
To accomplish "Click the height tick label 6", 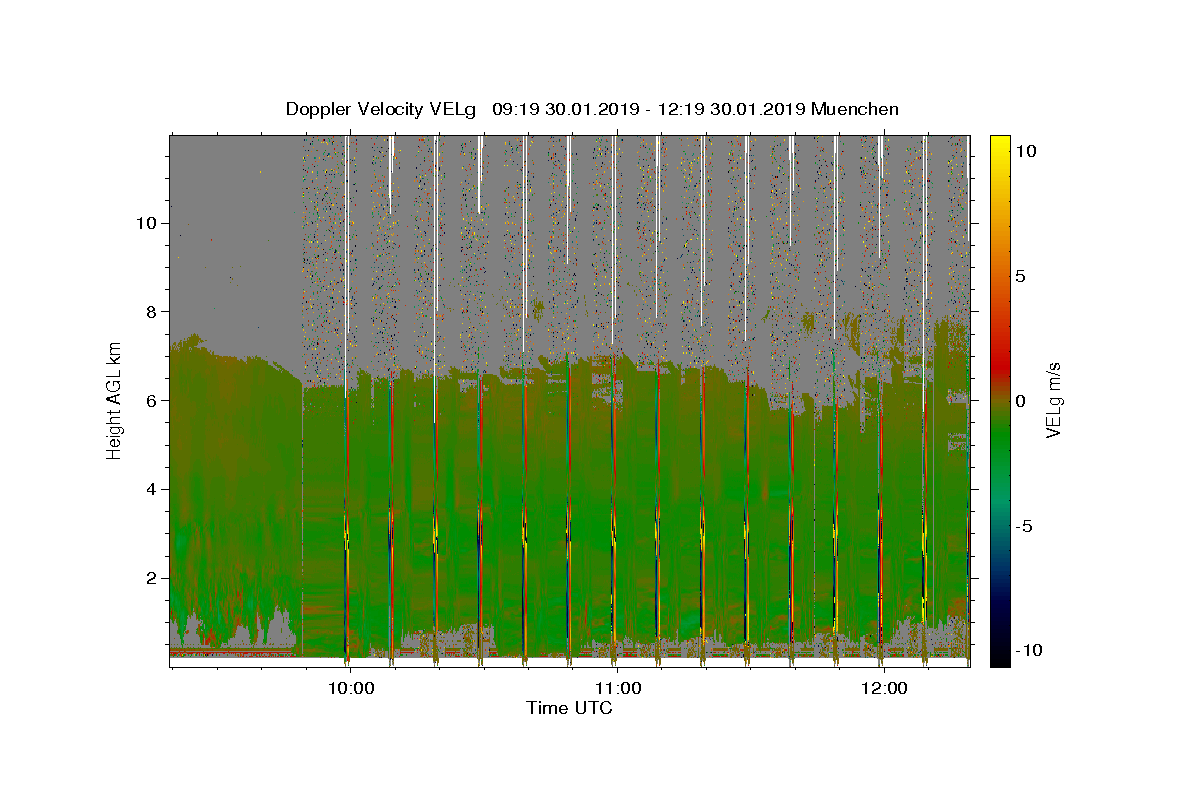I will (152, 400).
